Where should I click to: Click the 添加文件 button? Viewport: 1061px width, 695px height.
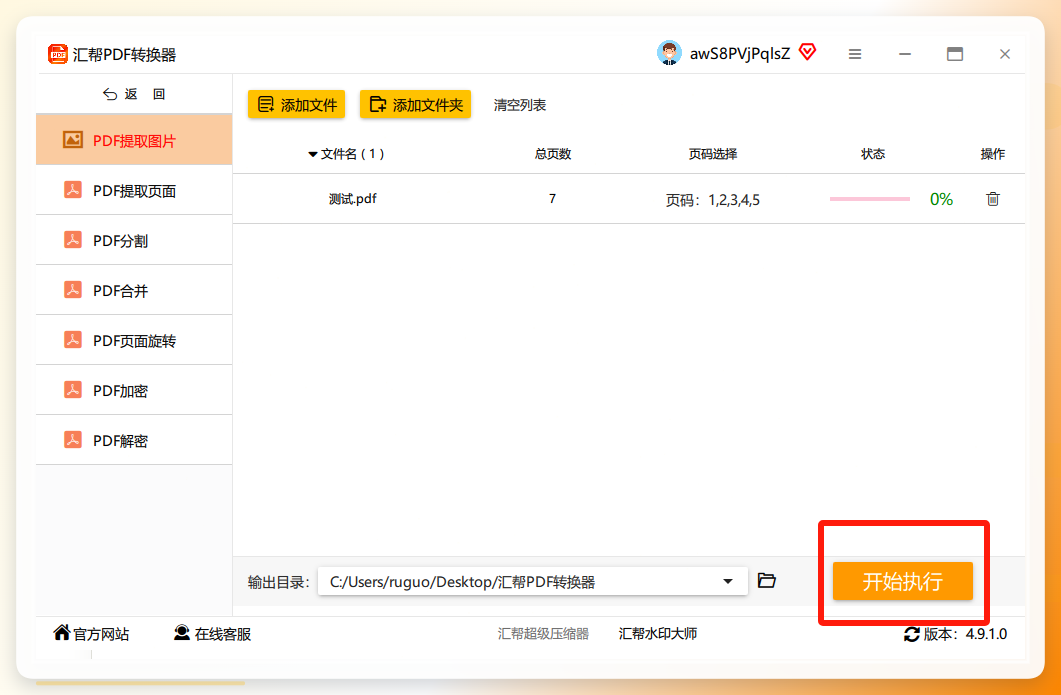coord(296,104)
